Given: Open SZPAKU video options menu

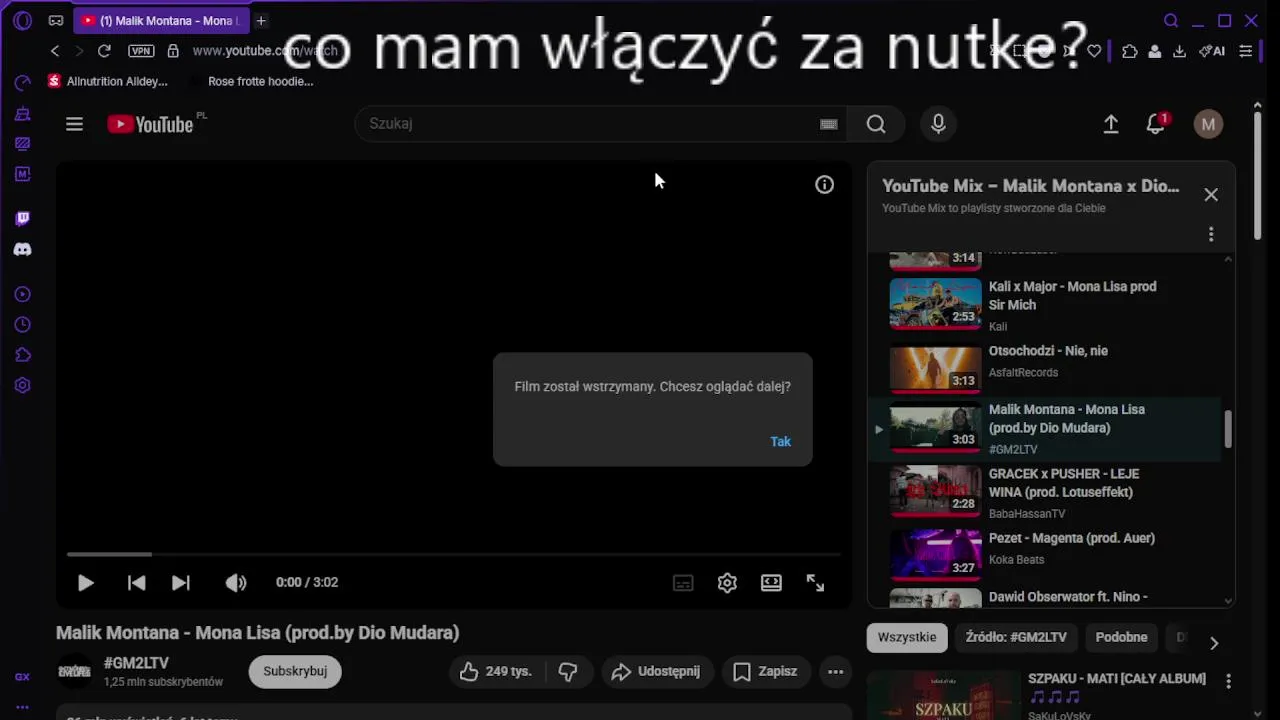Looking at the screenshot, I should click(x=1228, y=682).
